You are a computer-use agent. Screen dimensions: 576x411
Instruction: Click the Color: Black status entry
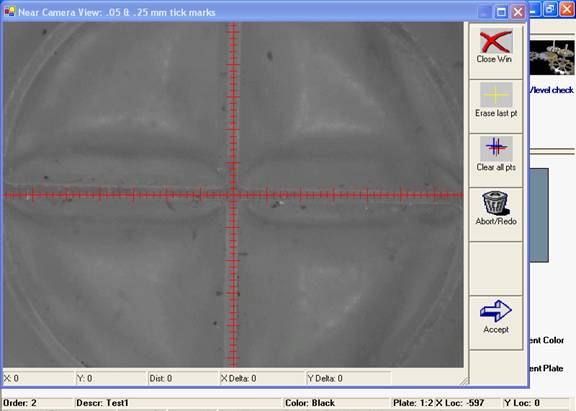(x=336, y=403)
